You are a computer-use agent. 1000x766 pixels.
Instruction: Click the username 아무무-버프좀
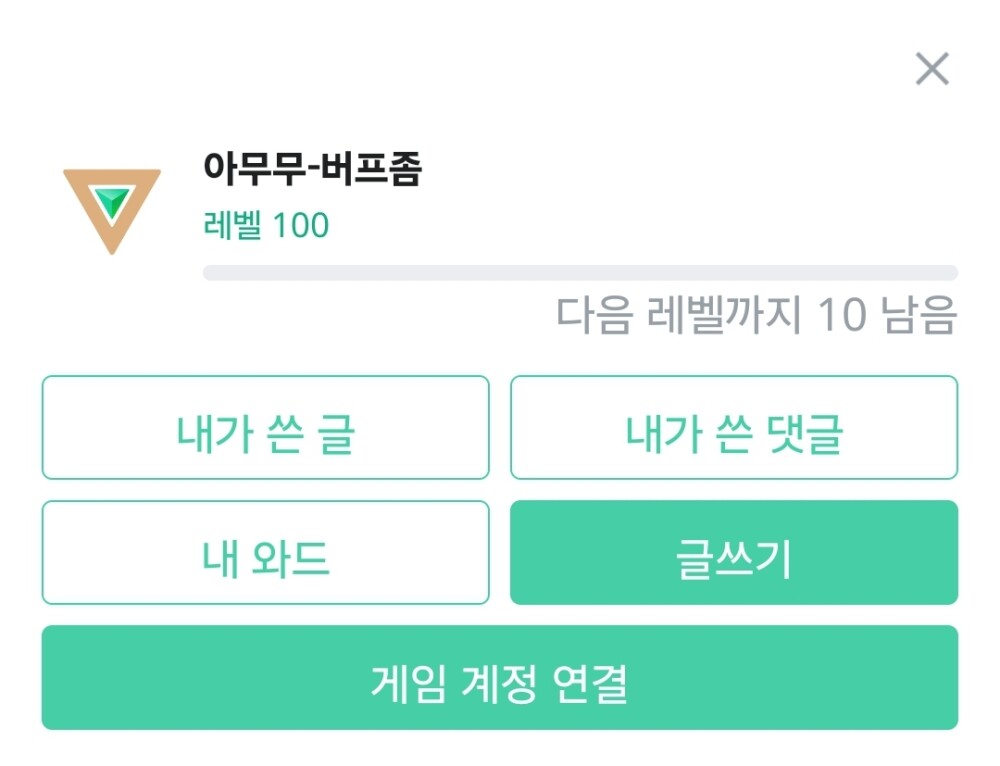pos(312,168)
